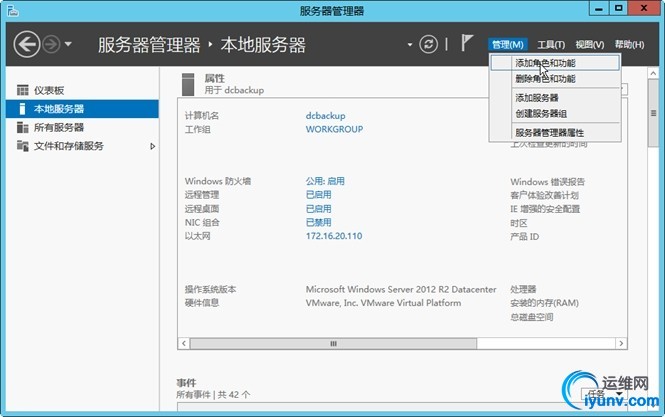The height and width of the screenshot is (417, 665).
Task: Select 本地服务器 in sidebar
Action: click(82, 109)
